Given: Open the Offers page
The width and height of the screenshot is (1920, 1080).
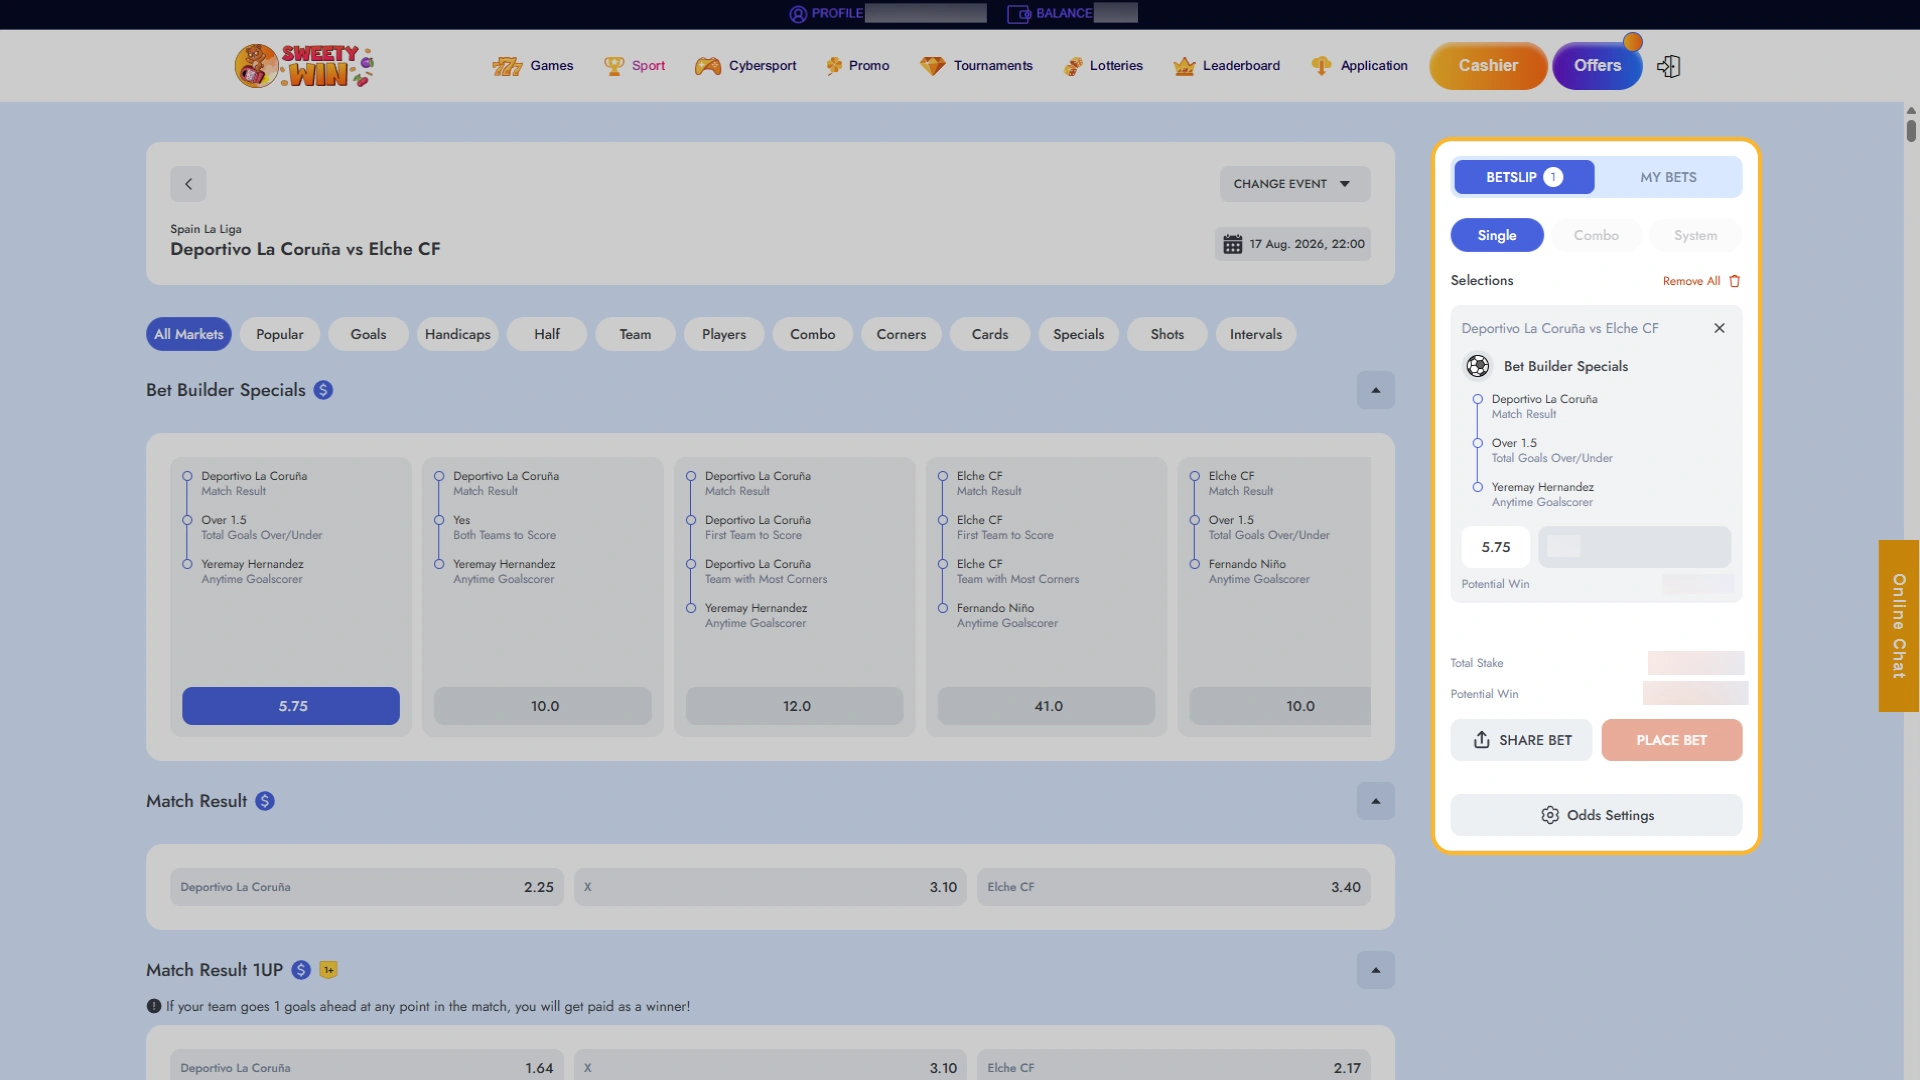Looking at the screenshot, I should 1597,66.
